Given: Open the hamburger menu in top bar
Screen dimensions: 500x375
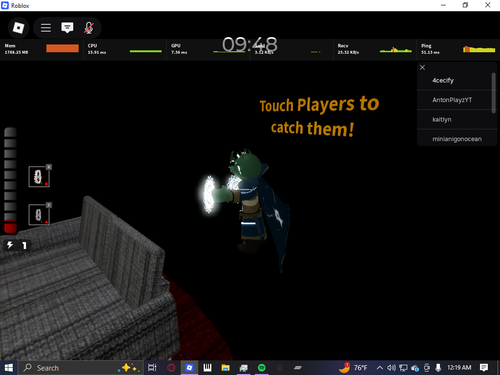Looking at the screenshot, I should click(46, 28).
